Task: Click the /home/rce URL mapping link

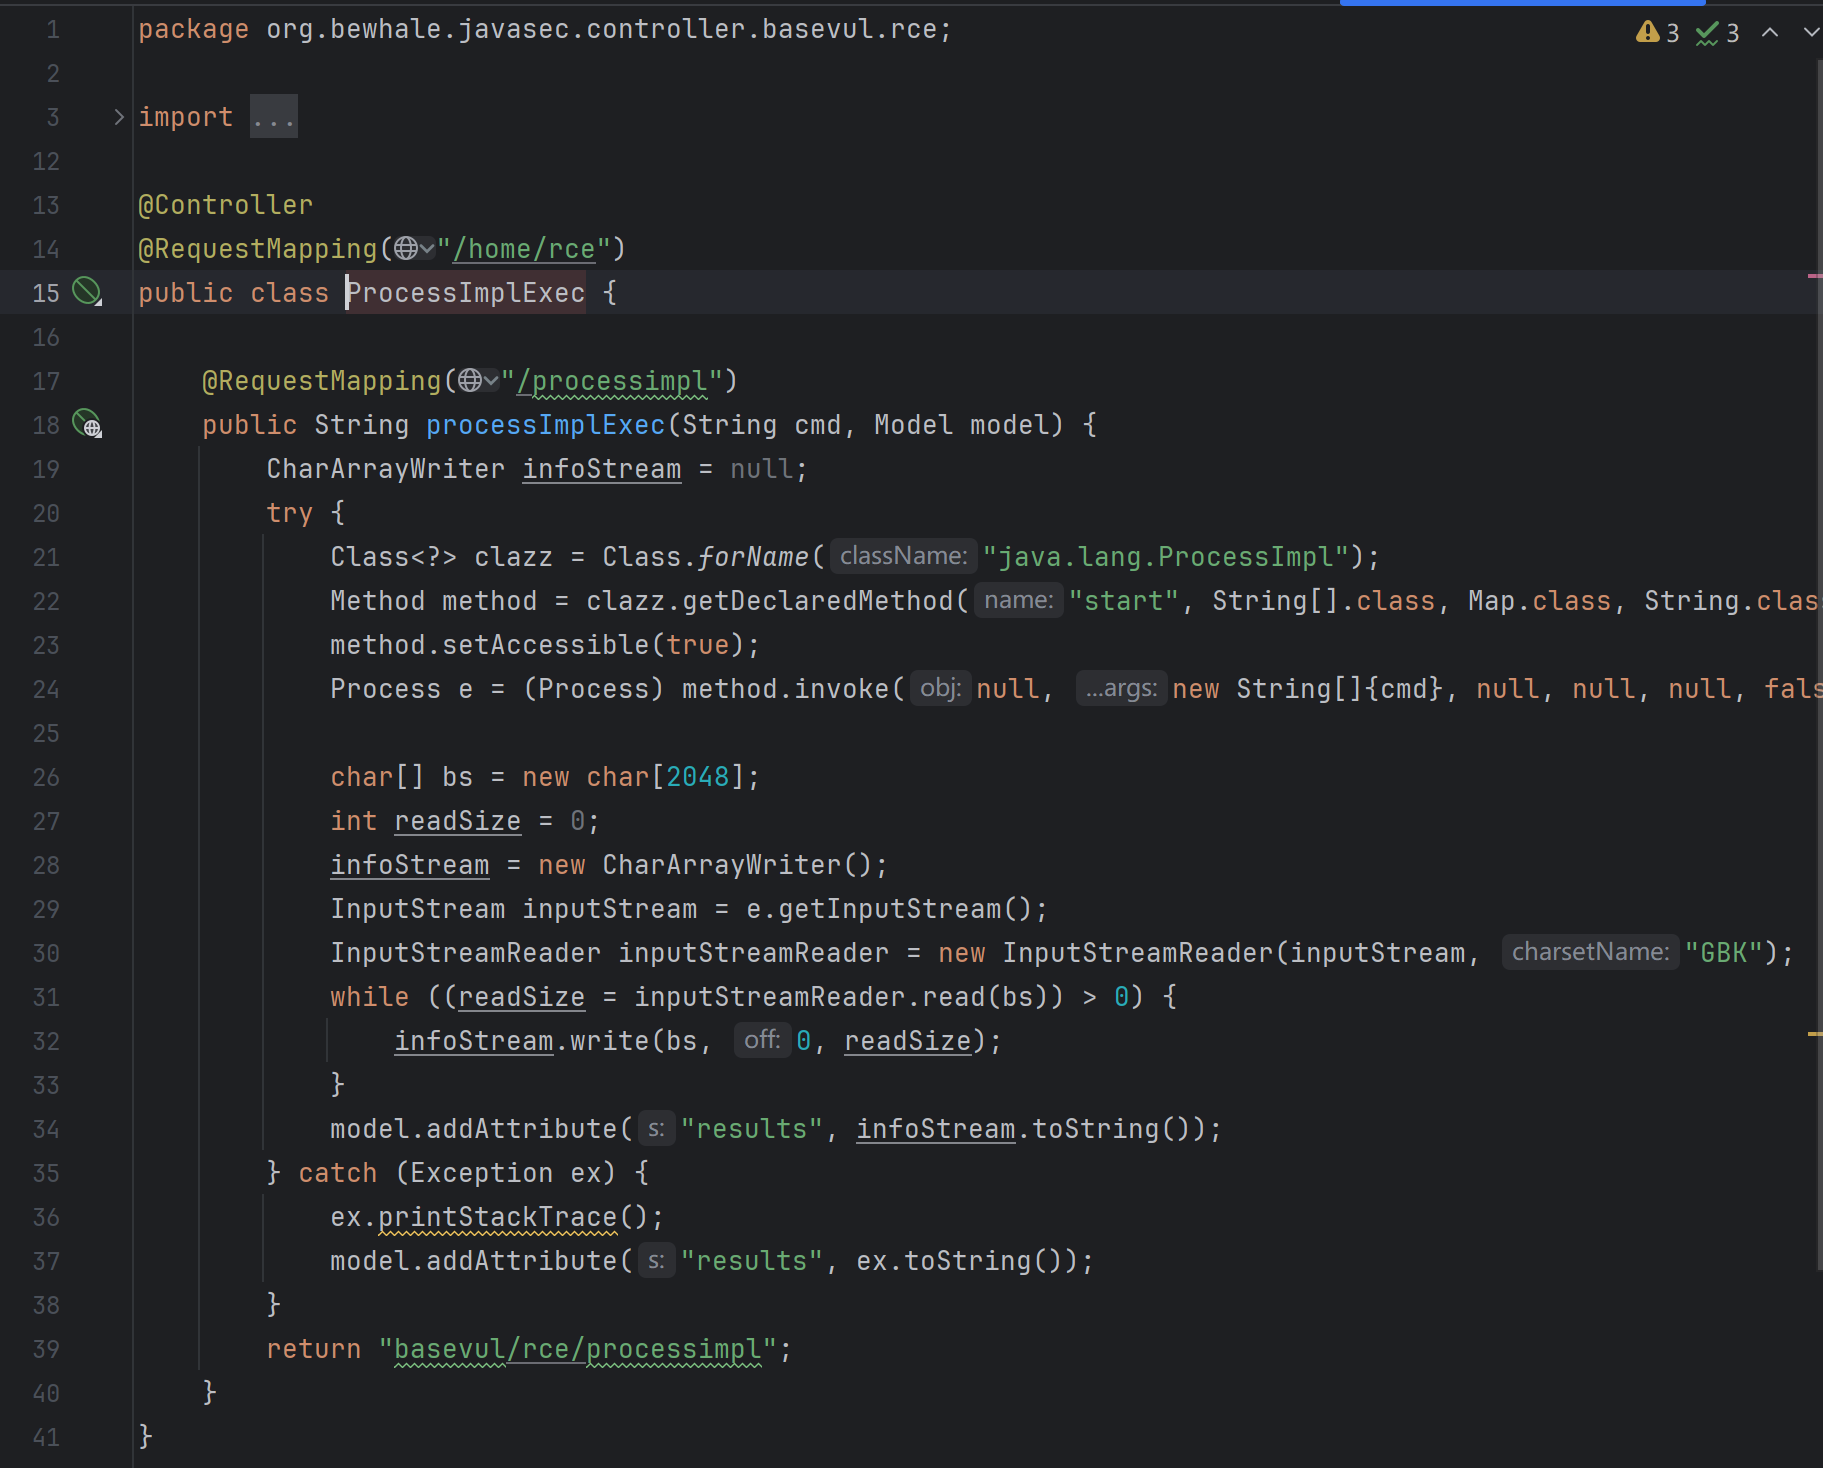Action: point(524,249)
